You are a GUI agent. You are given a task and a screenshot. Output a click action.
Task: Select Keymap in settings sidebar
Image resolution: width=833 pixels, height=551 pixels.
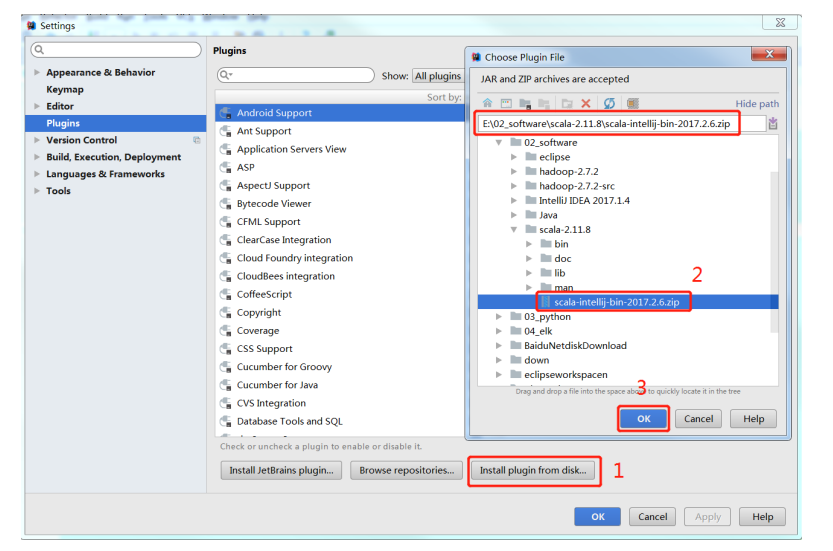[x=65, y=89]
